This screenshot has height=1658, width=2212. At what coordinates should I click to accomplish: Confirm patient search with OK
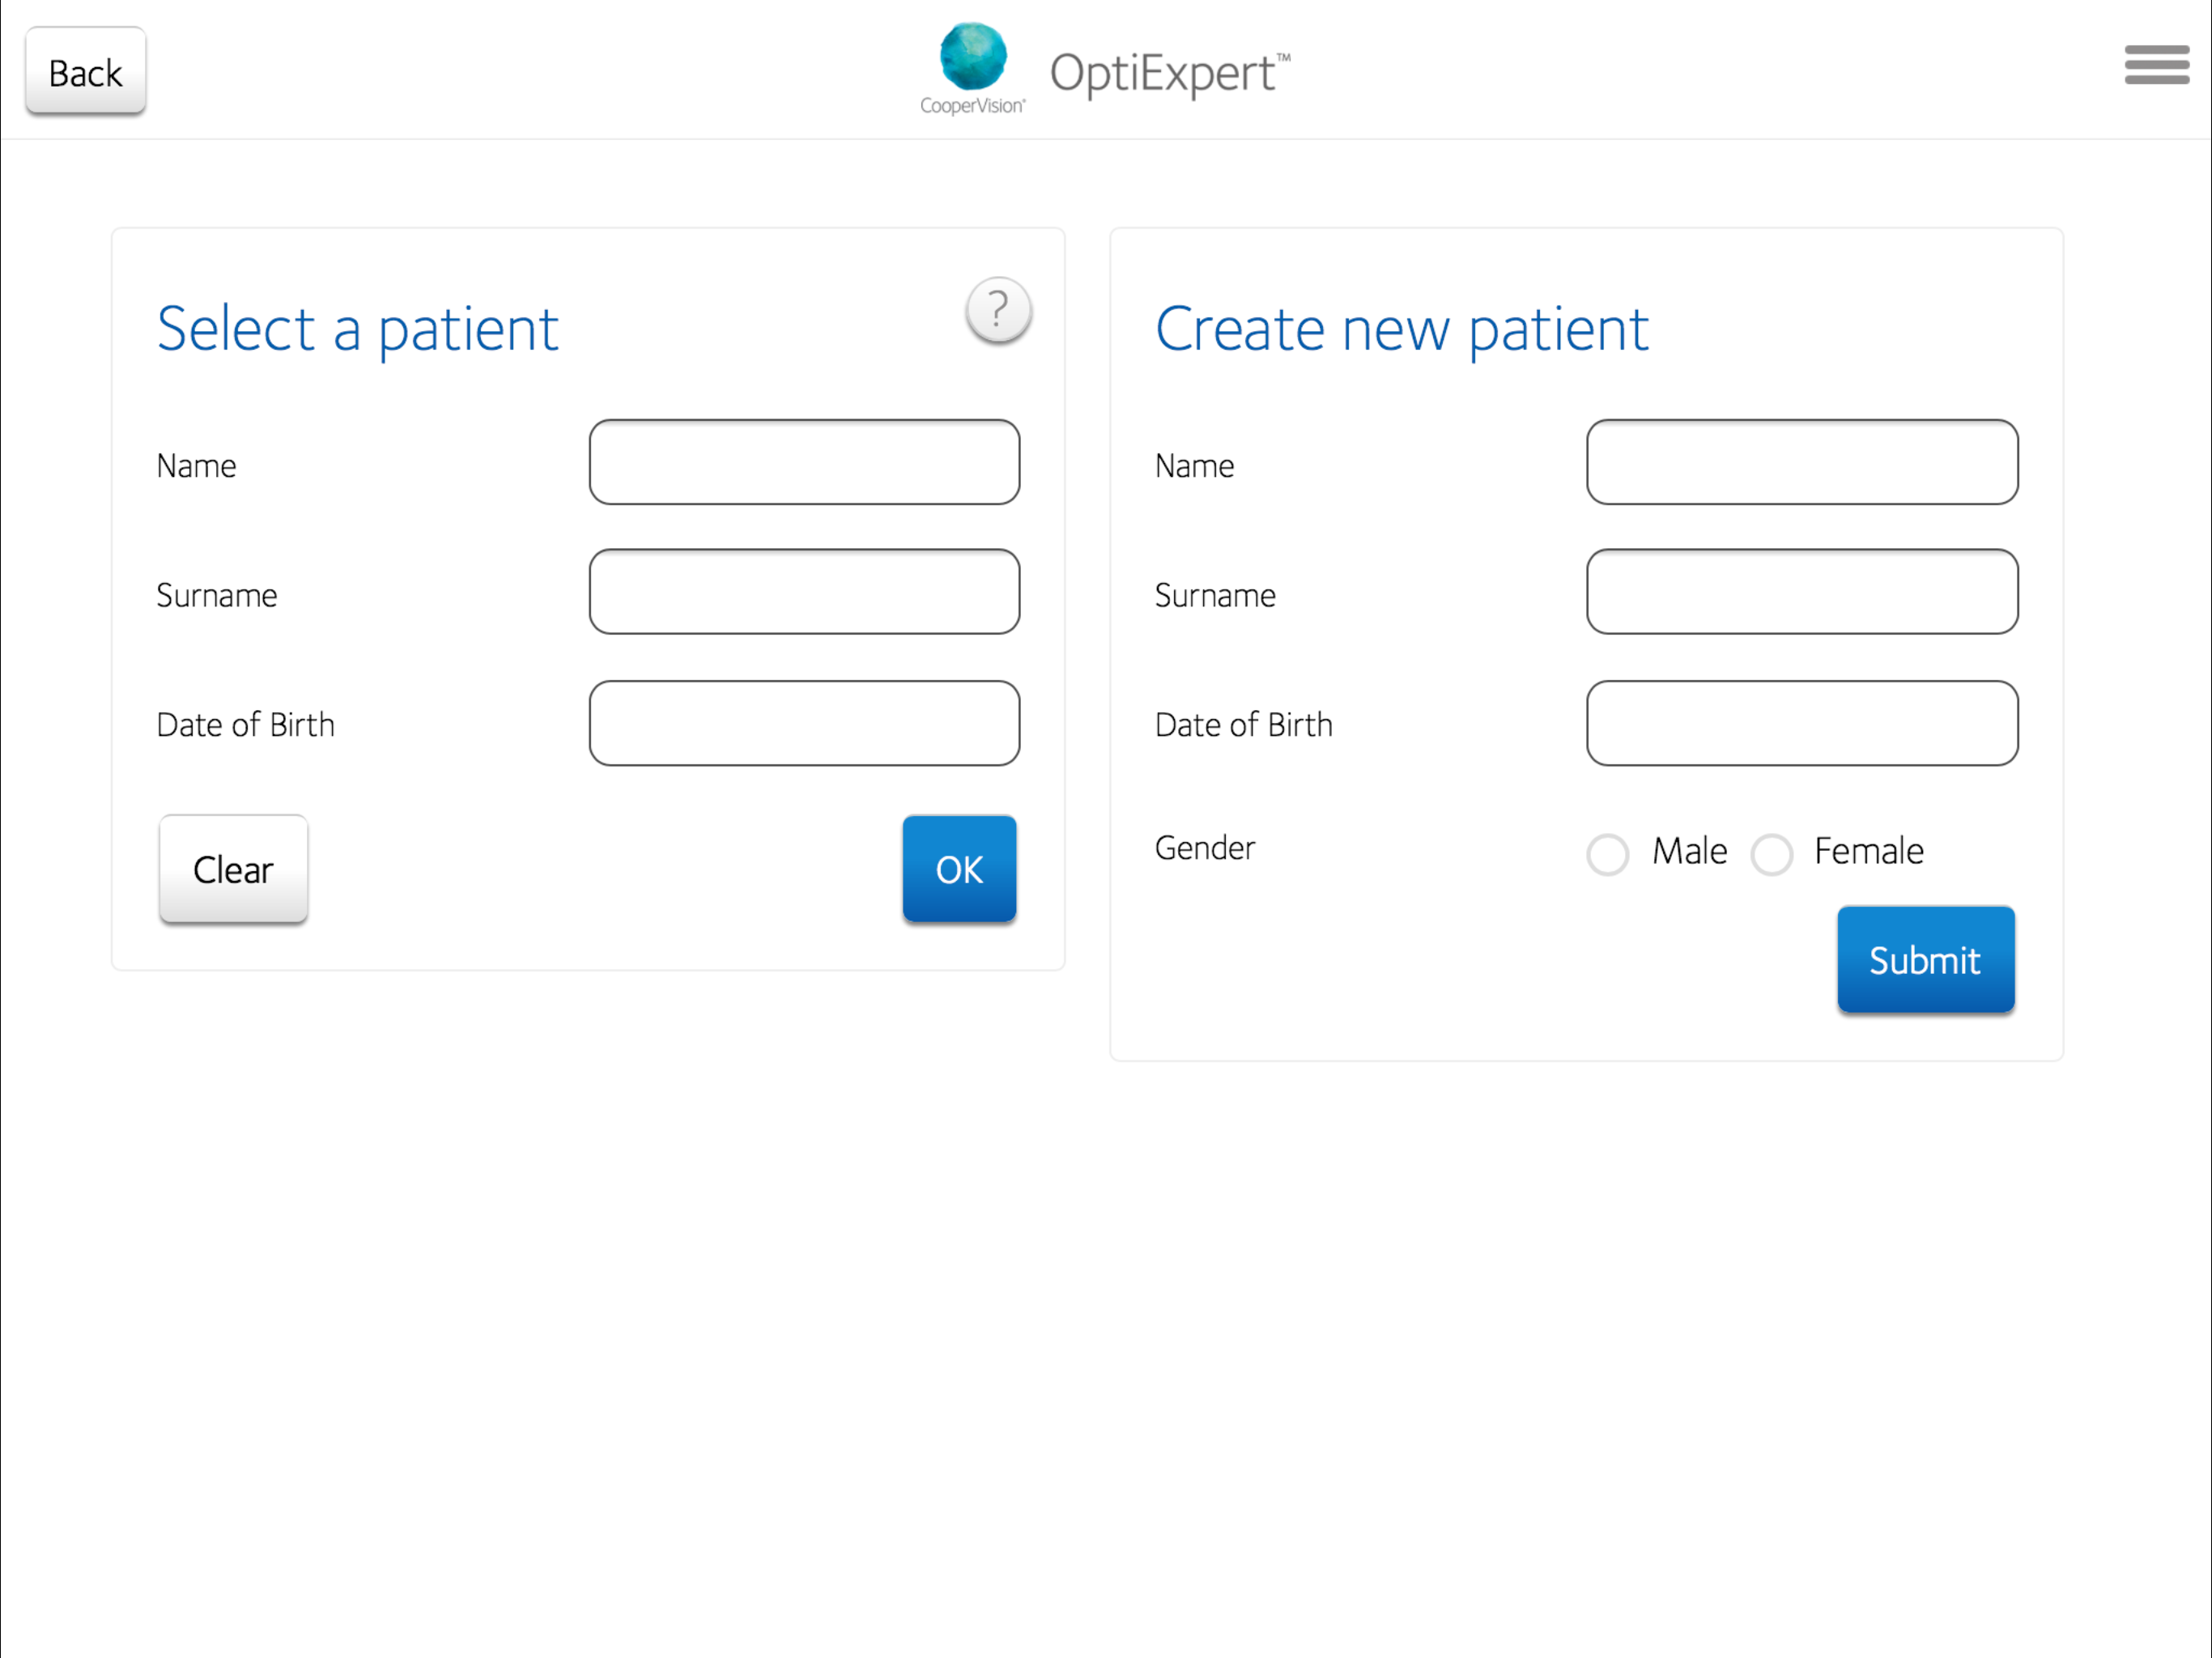959,868
